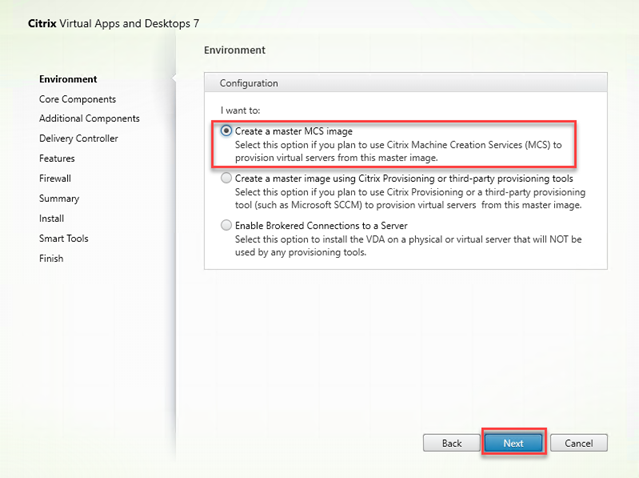Go to Delivery Controller step
The width and height of the screenshot is (639, 478).
tap(79, 139)
